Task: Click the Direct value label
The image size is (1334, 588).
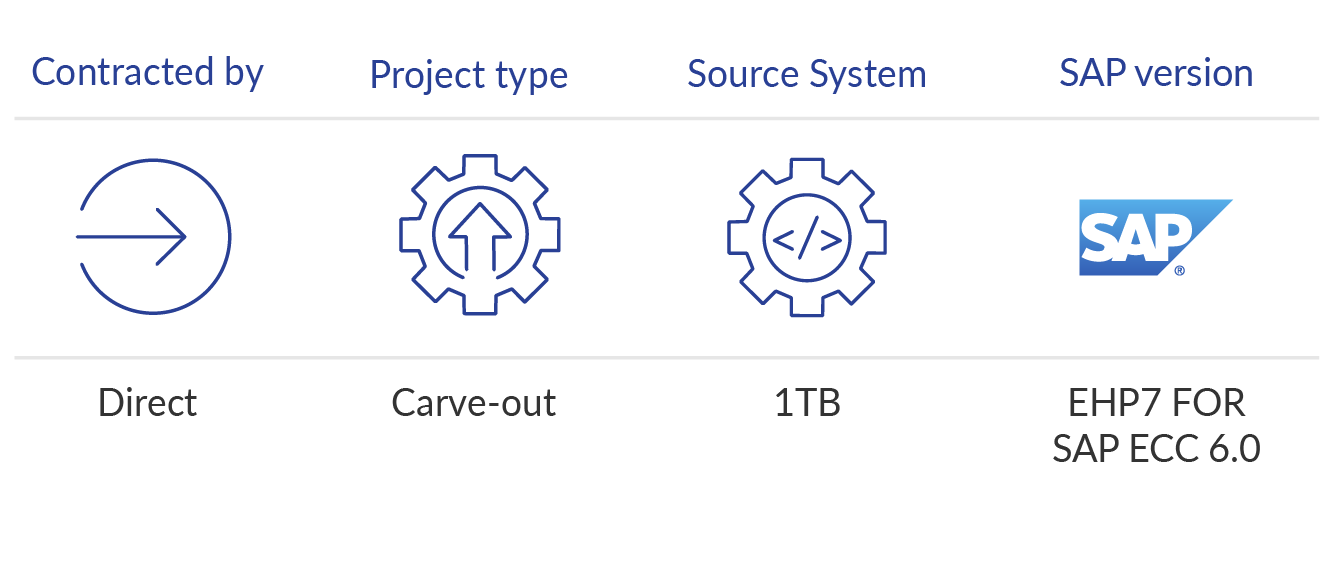Action: [148, 403]
